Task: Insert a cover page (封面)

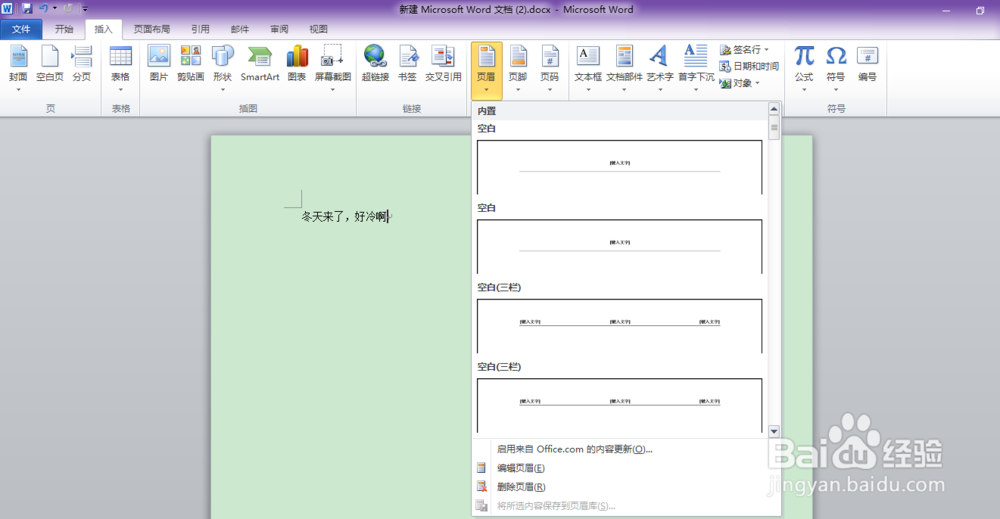Action: click(x=18, y=68)
